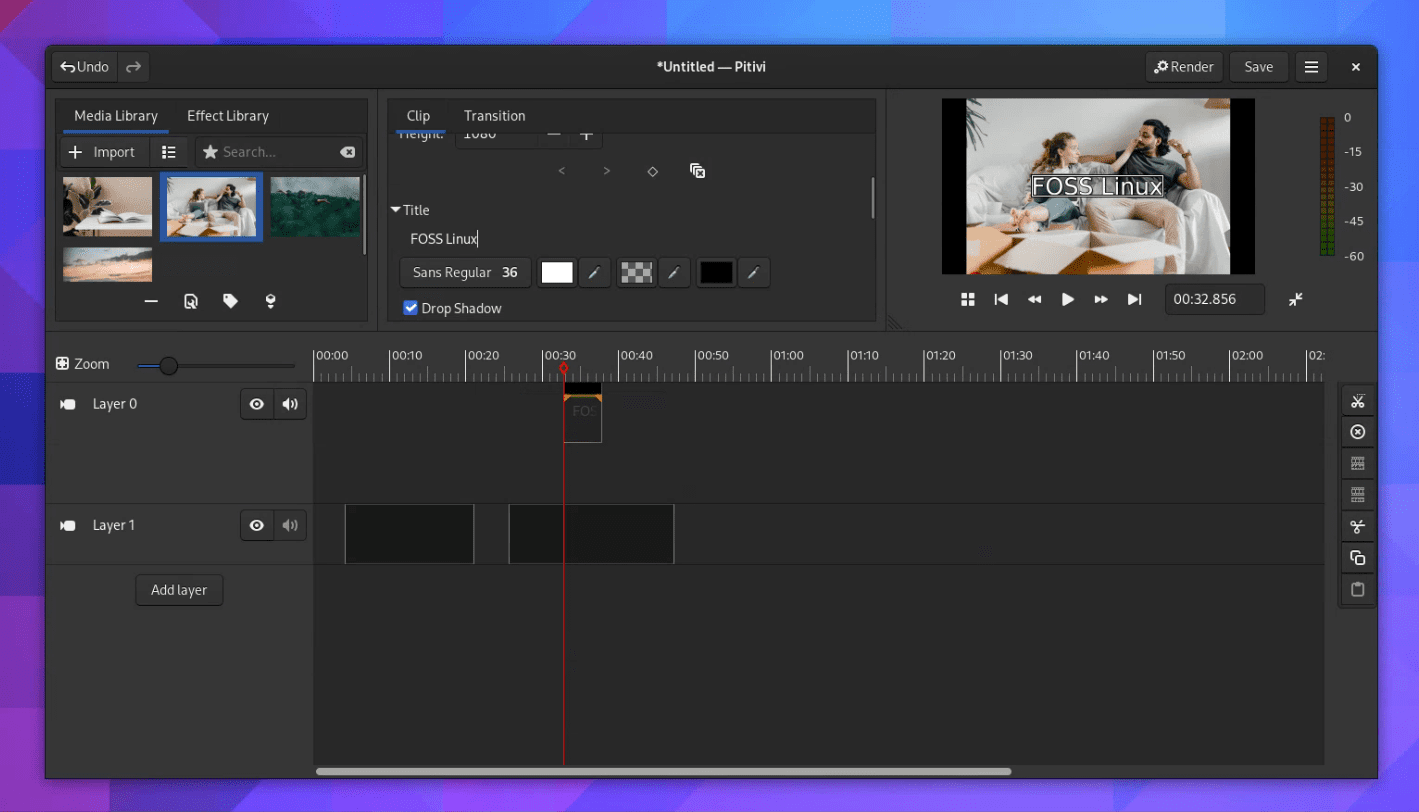Open the Render dialog
1419x812 pixels.
(1184, 67)
